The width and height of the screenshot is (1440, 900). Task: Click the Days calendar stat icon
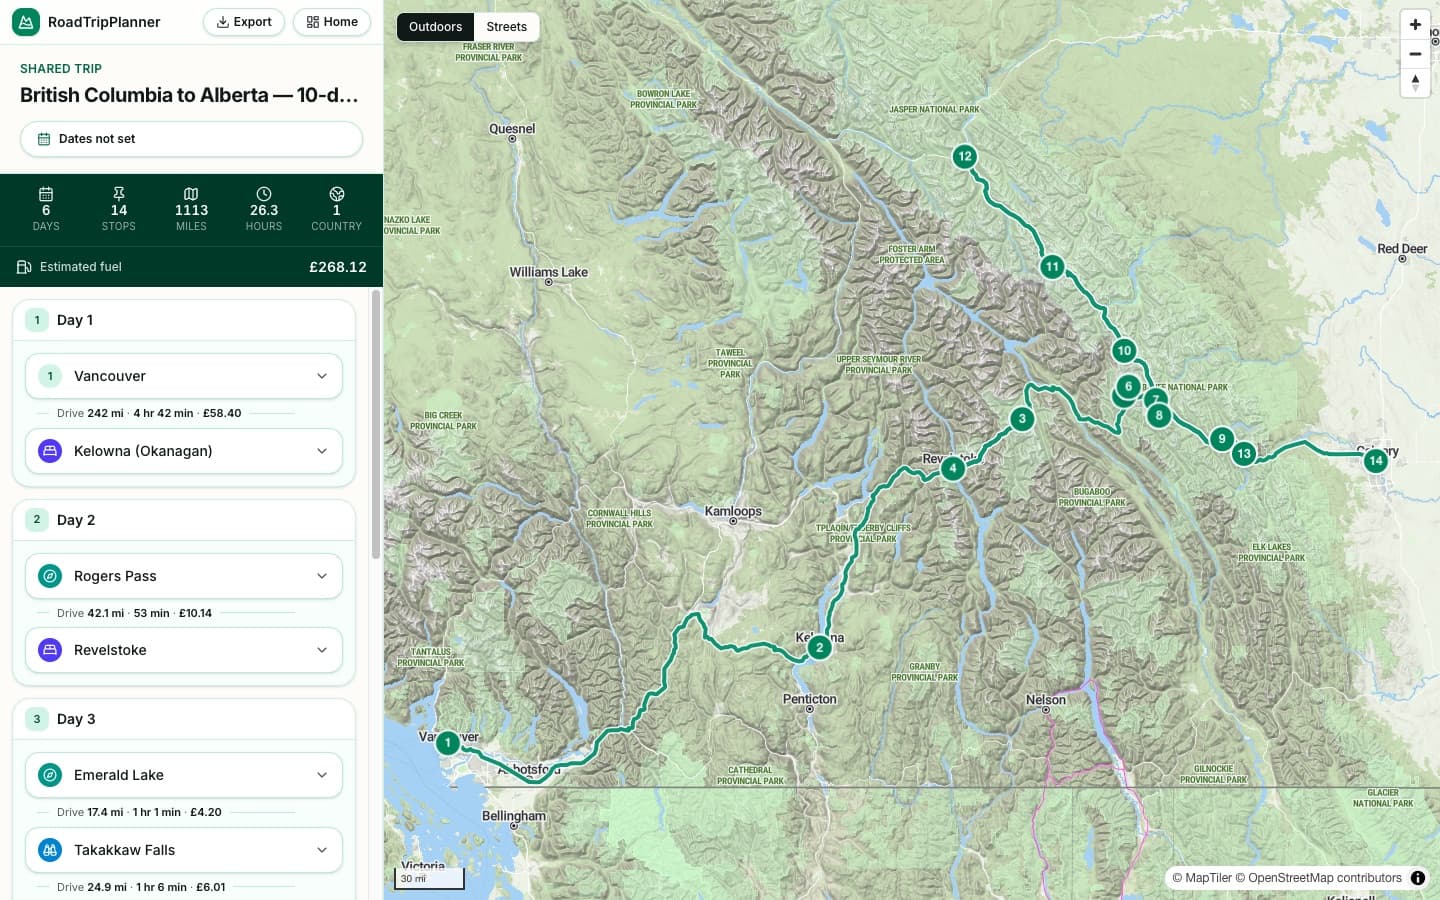(x=46, y=194)
